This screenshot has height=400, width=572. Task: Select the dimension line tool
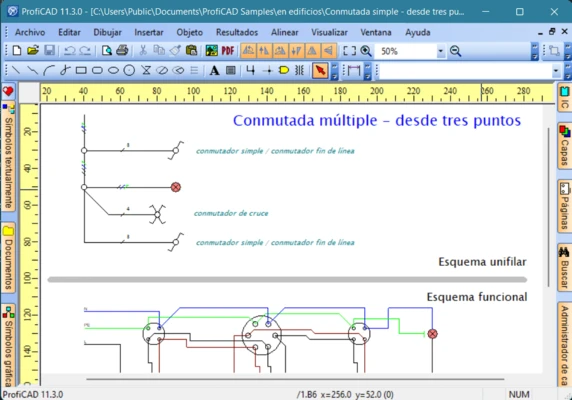pos(354,70)
